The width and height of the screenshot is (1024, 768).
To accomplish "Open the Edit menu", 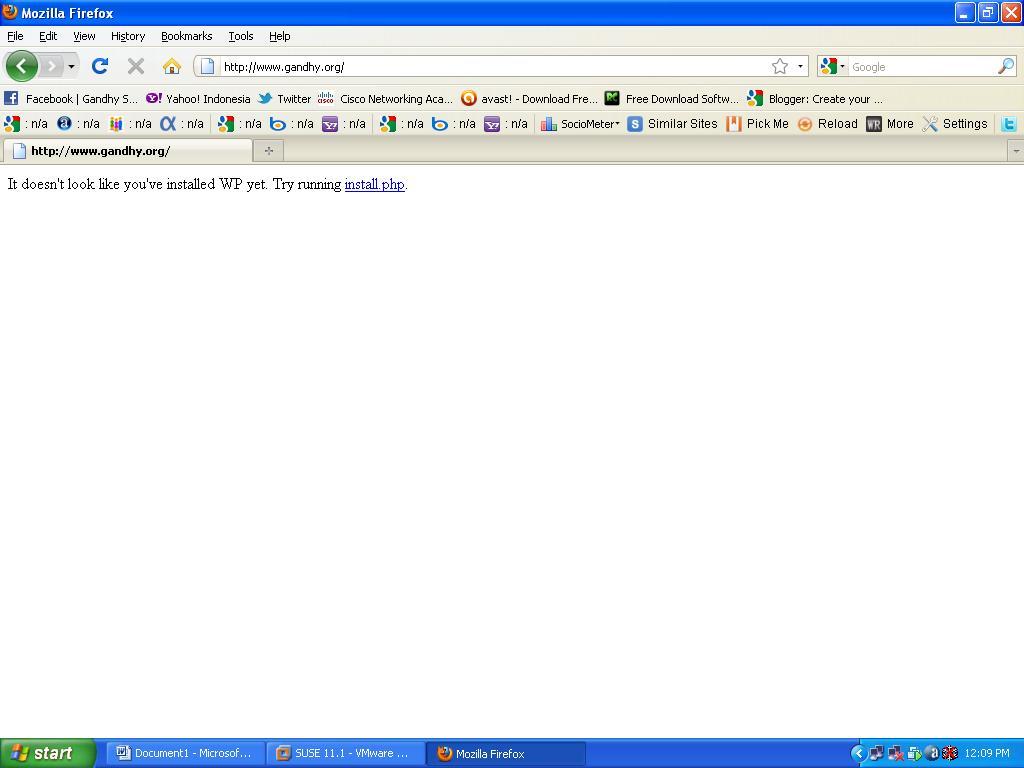I will pos(48,36).
